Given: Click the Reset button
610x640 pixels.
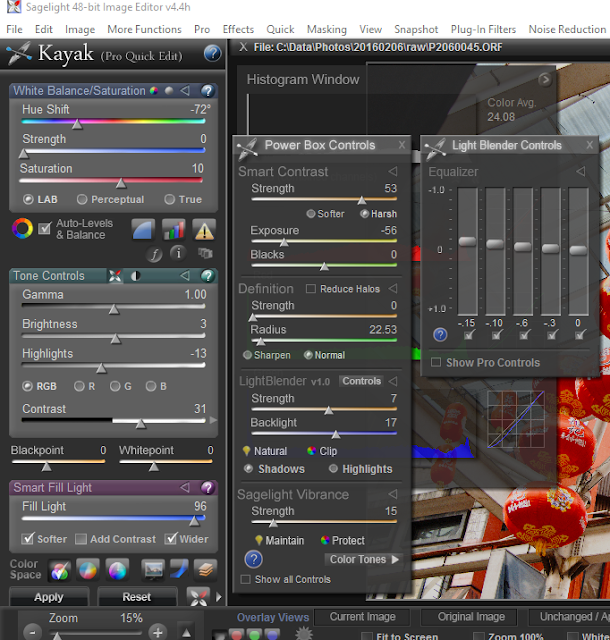Looking at the screenshot, I should point(137,597).
